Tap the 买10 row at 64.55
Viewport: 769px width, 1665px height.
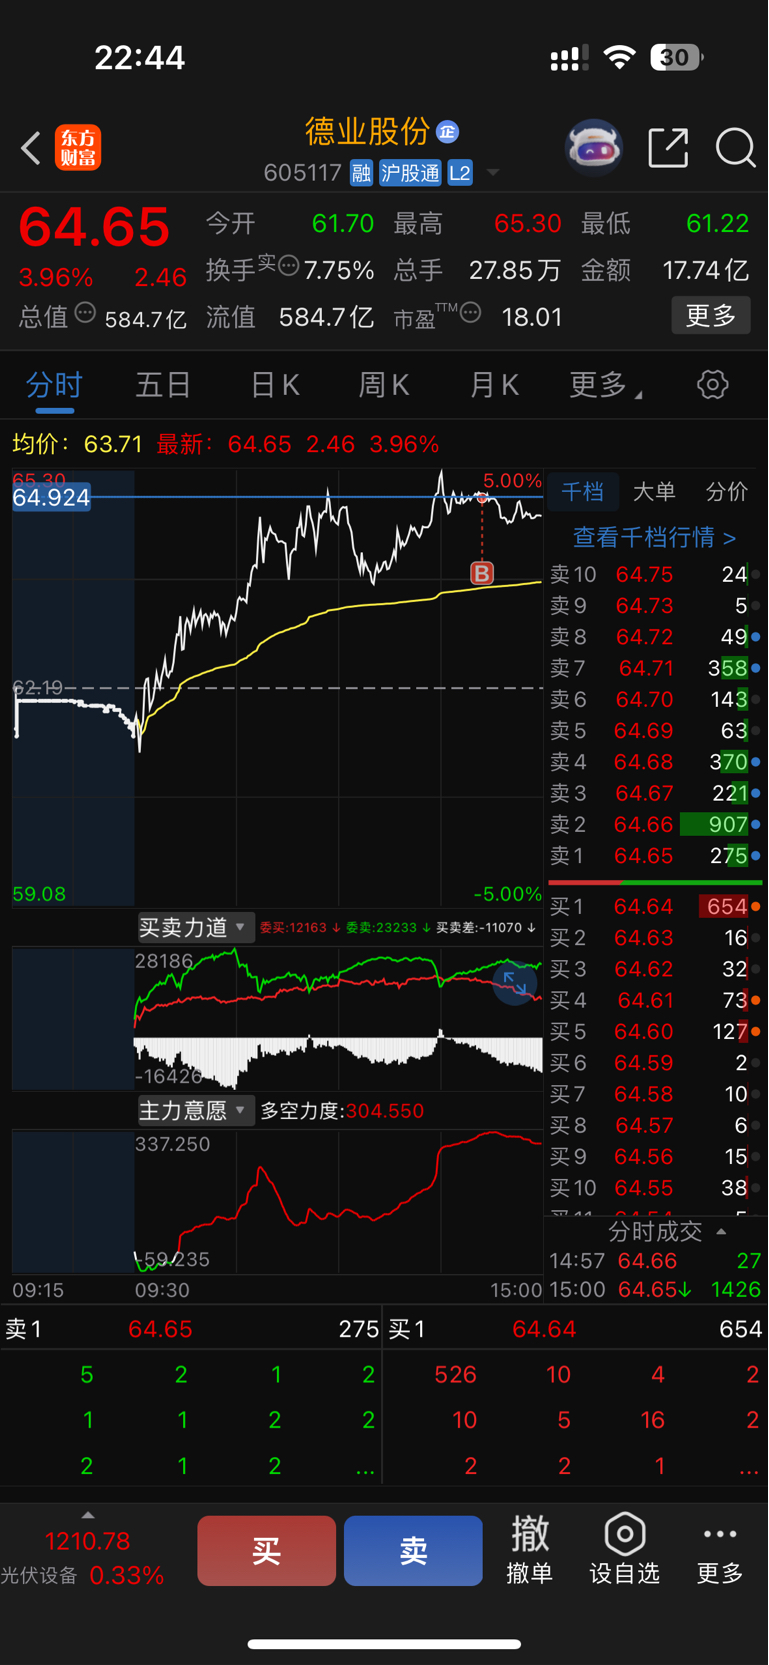click(655, 1188)
